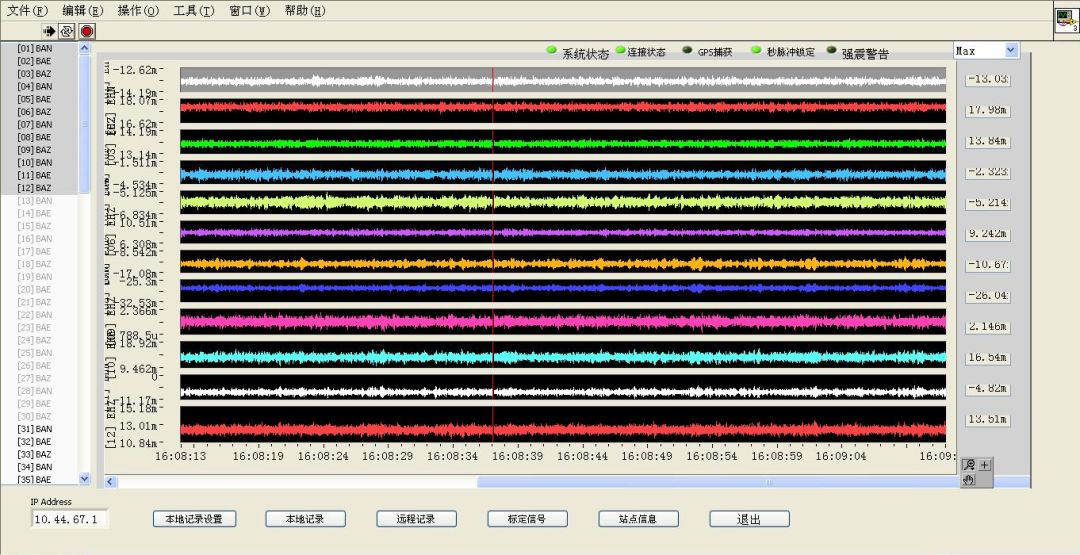Image resolution: width=1080 pixels, height=555 pixels.
Task: Open the 工具(T) menu
Action: [194, 10]
